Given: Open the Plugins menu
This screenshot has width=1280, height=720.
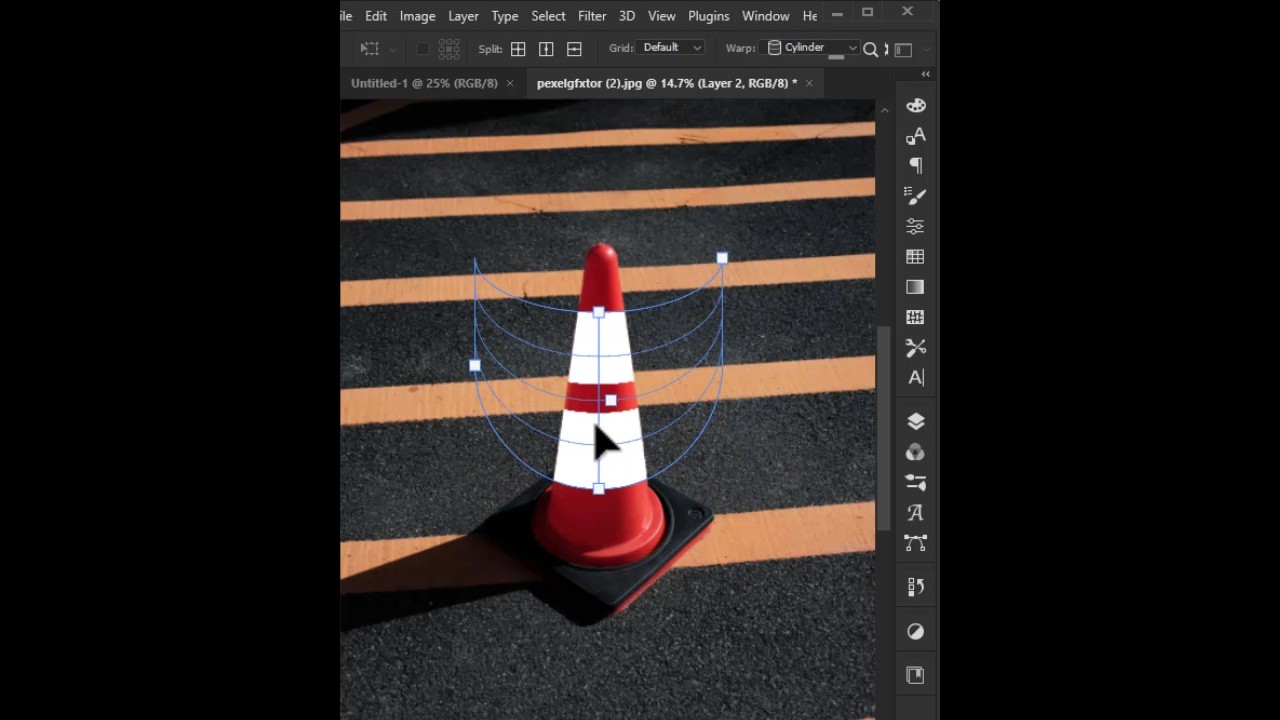Looking at the screenshot, I should [708, 16].
